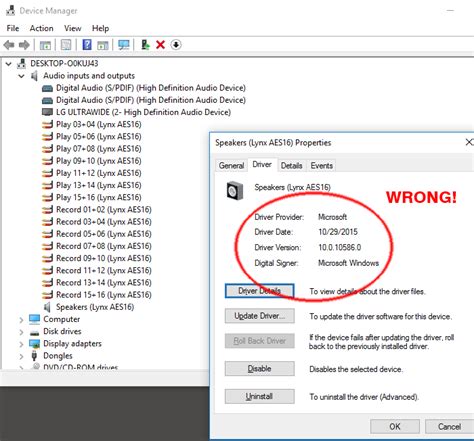Switch to the Driver tab

(x=262, y=165)
